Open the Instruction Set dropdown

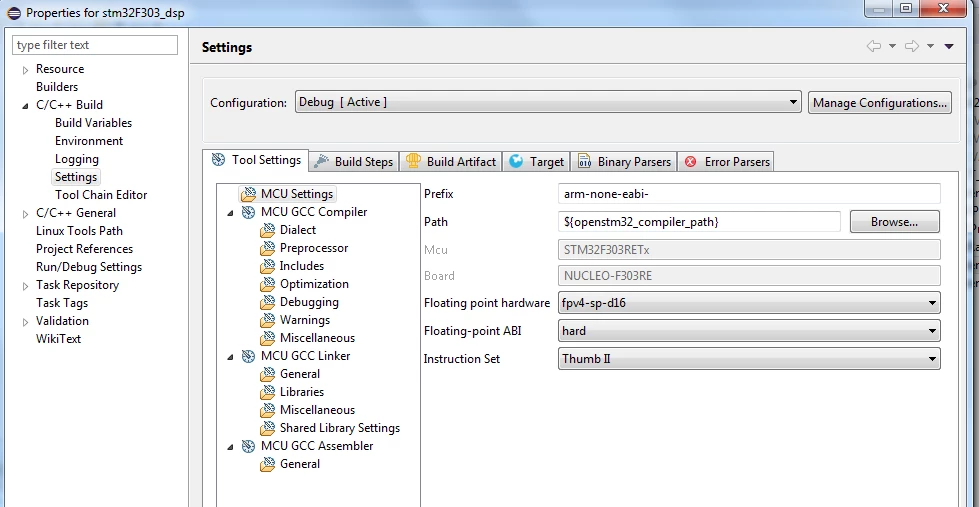coord(749,358)
